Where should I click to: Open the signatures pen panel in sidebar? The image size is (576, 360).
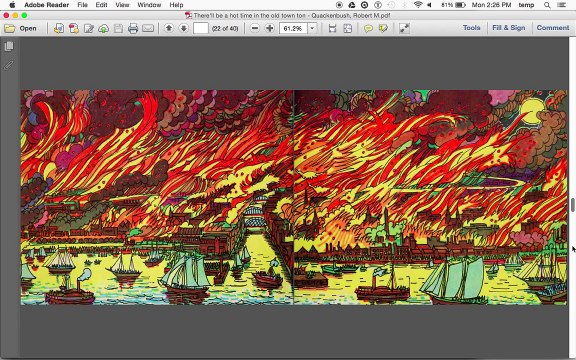9,65
